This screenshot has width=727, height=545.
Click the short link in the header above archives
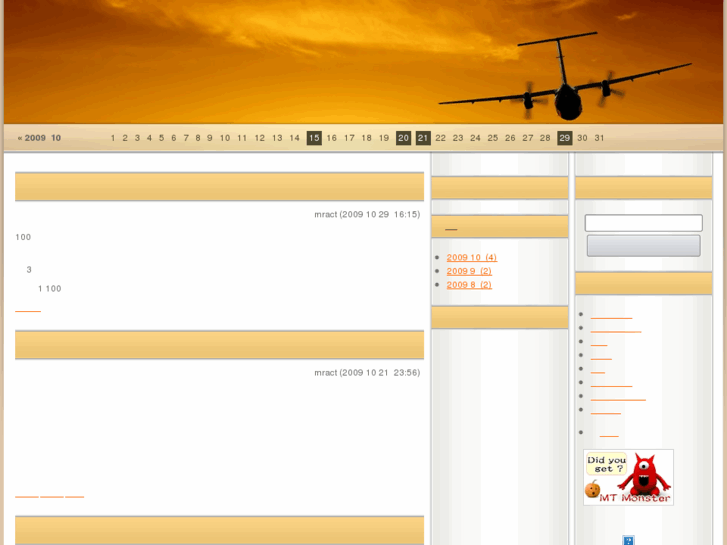click(x=451, y=228)
